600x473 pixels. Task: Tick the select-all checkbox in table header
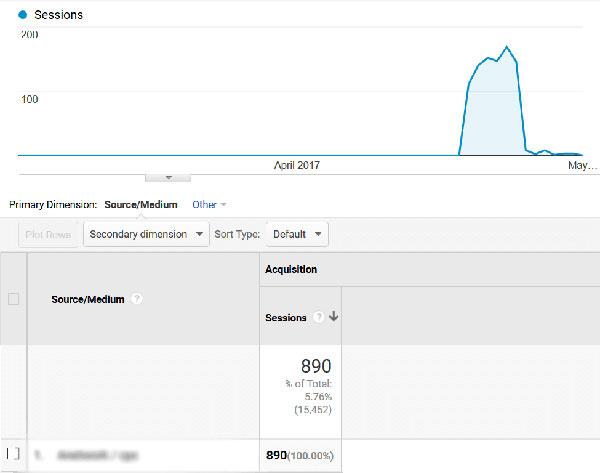(13, 299)
